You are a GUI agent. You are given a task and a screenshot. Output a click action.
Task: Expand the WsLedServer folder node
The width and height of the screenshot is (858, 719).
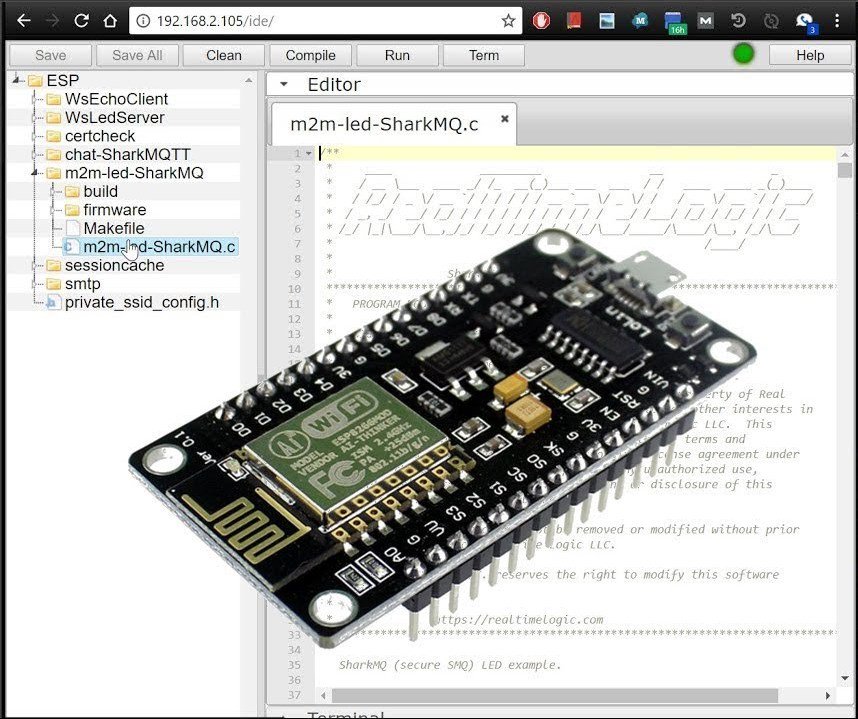[x=36, y=118]
